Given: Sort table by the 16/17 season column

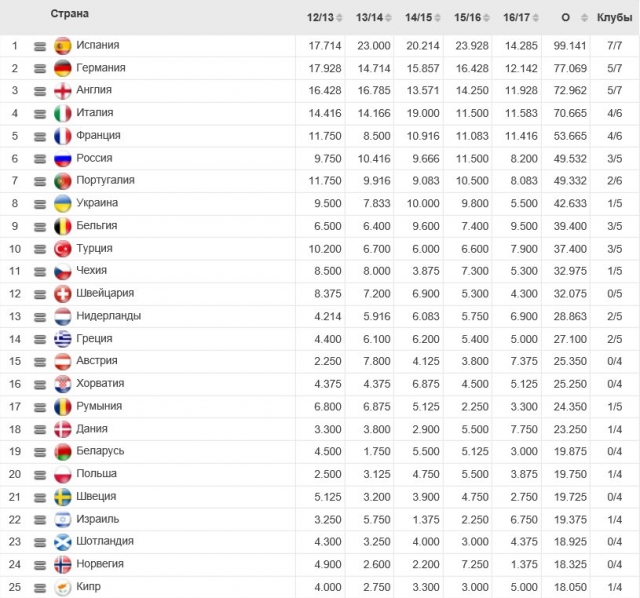Looking at the screenshot, I should coord(523,18).
